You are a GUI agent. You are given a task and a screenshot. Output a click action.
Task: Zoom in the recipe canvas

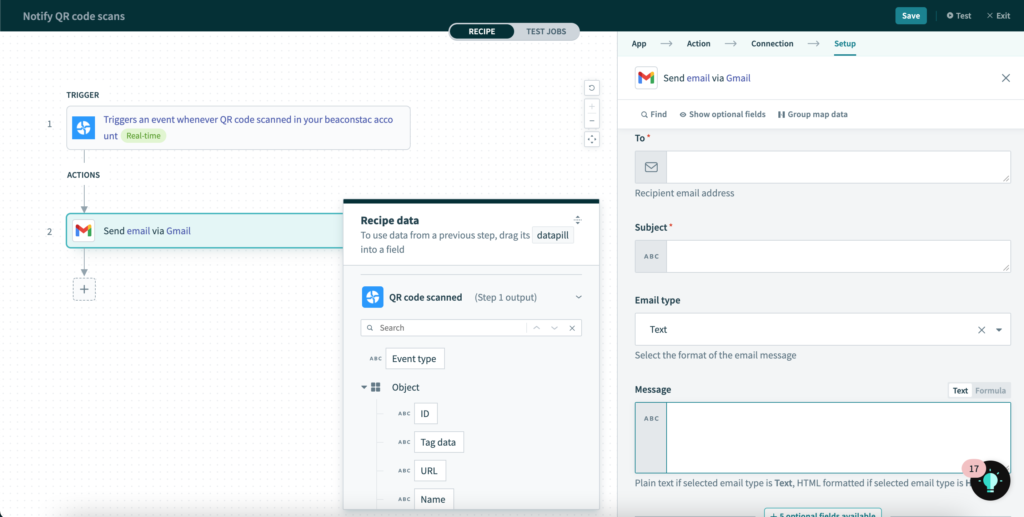(592, 106)
